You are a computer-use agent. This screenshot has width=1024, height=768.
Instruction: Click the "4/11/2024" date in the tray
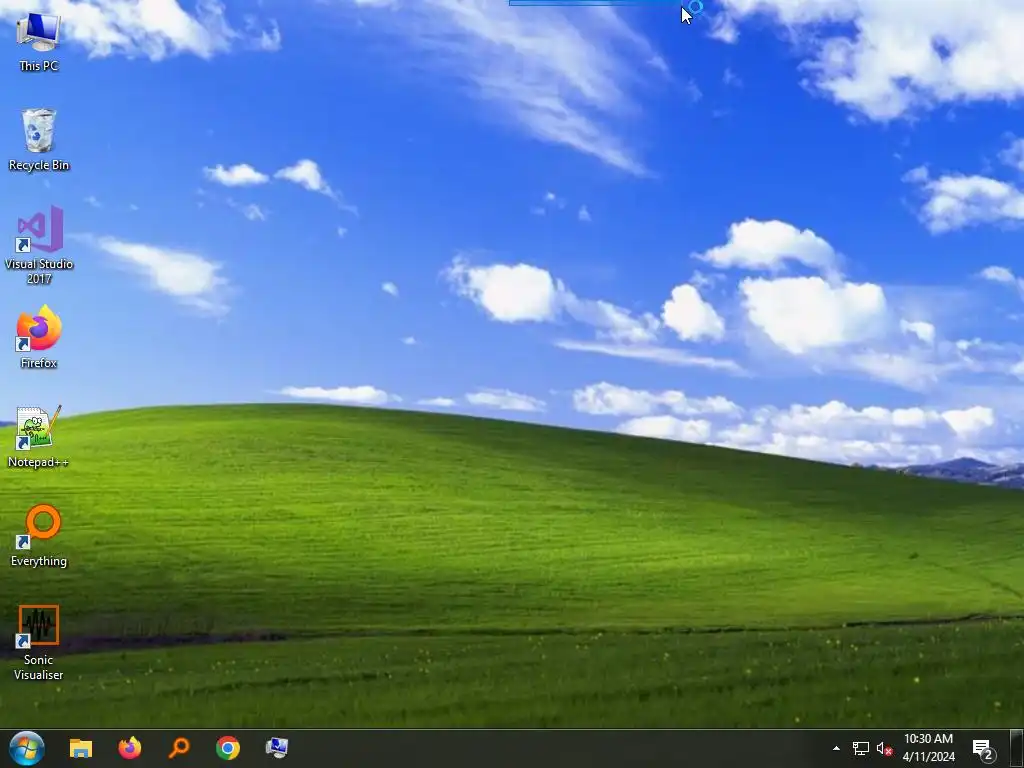(x=929, y=757)
